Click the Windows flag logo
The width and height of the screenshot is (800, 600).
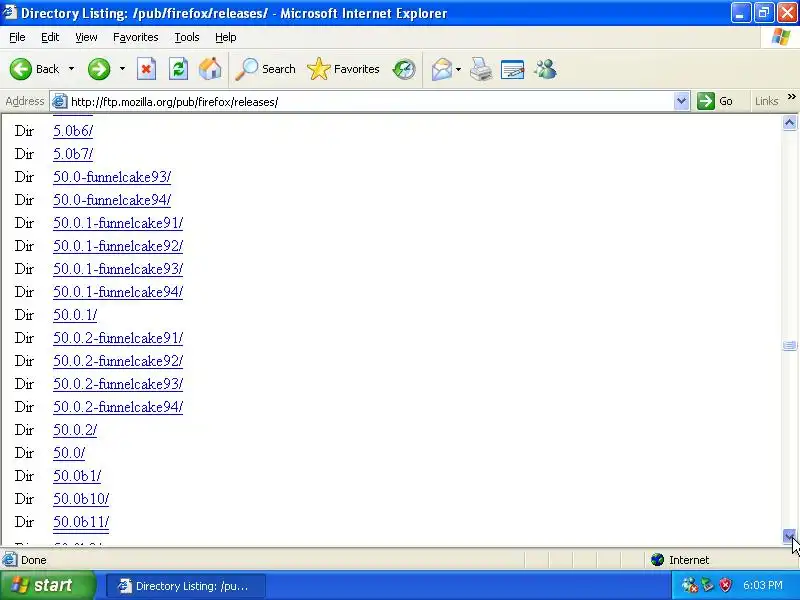tap(781, 37)
